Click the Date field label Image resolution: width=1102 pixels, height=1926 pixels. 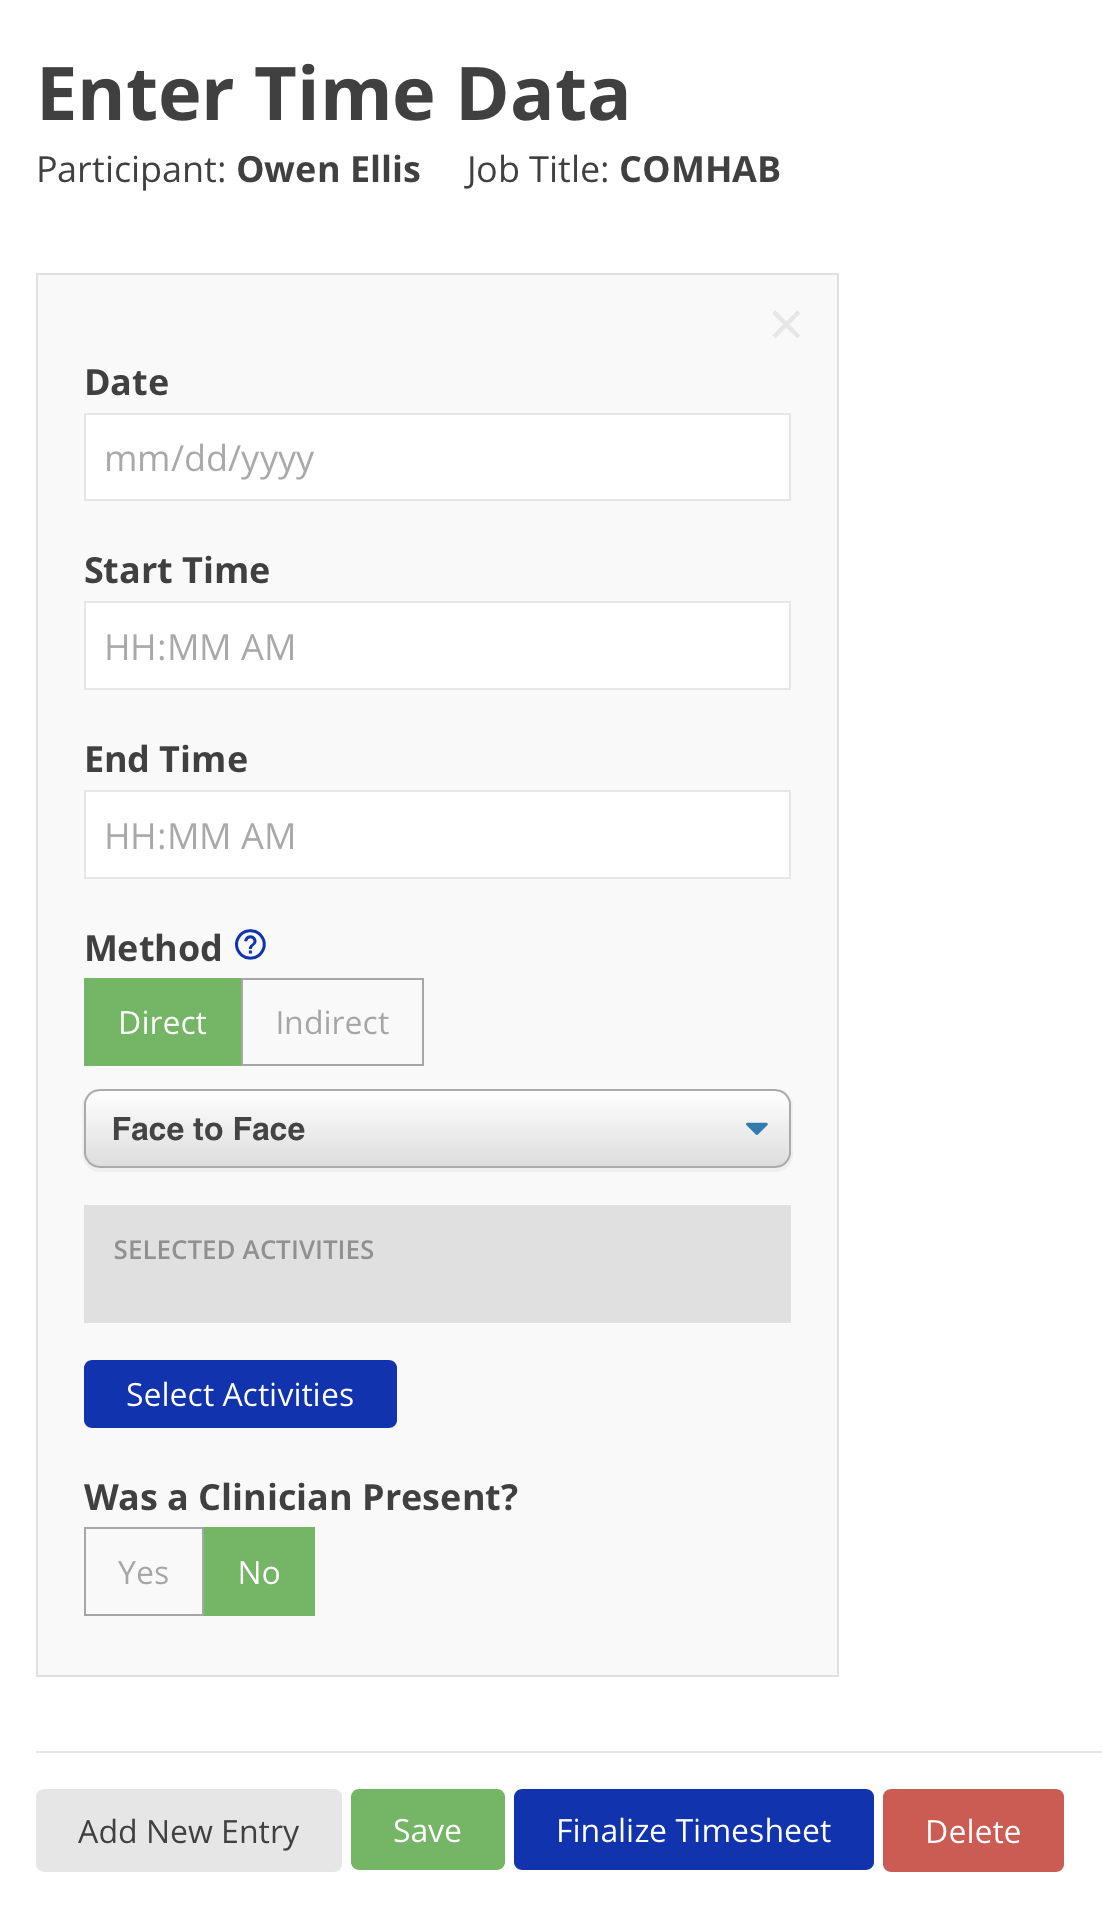click(x=127, y=383)
